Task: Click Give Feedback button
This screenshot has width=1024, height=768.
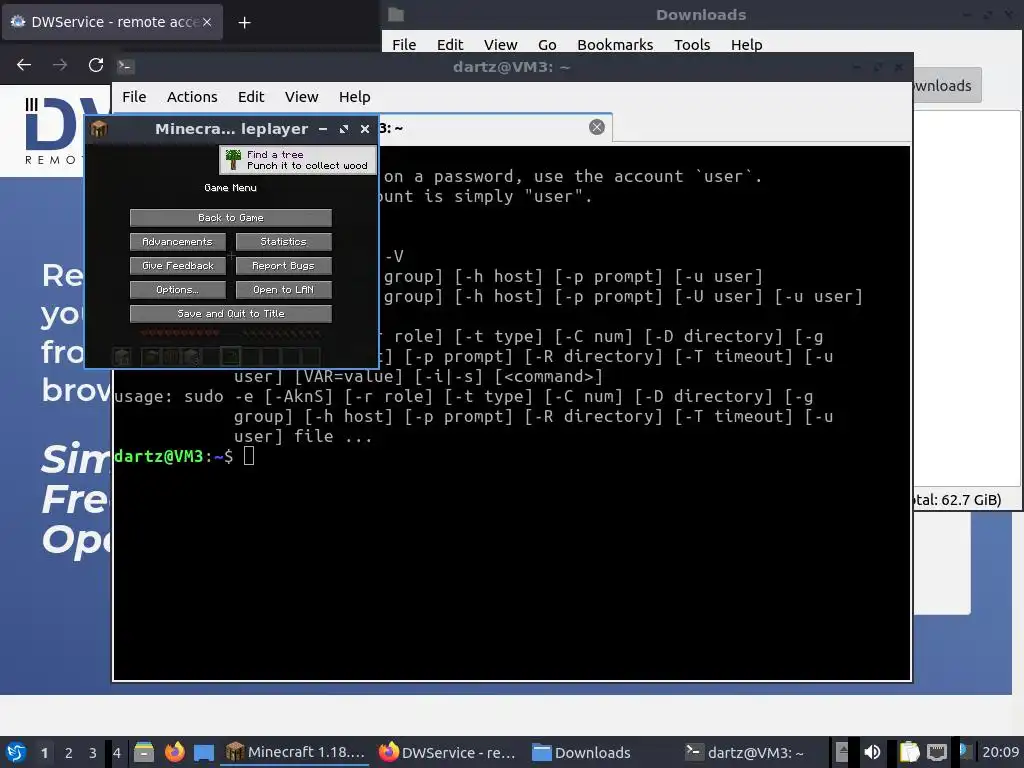Action: pyautogui.click(x=178, y=266)
